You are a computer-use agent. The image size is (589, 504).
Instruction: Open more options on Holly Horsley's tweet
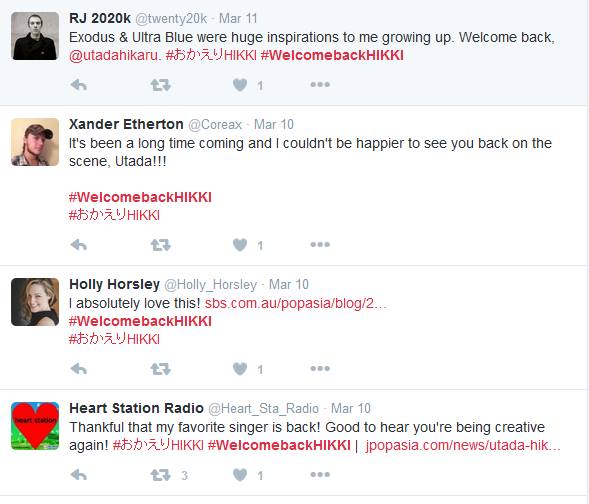[x=320, y=369]
